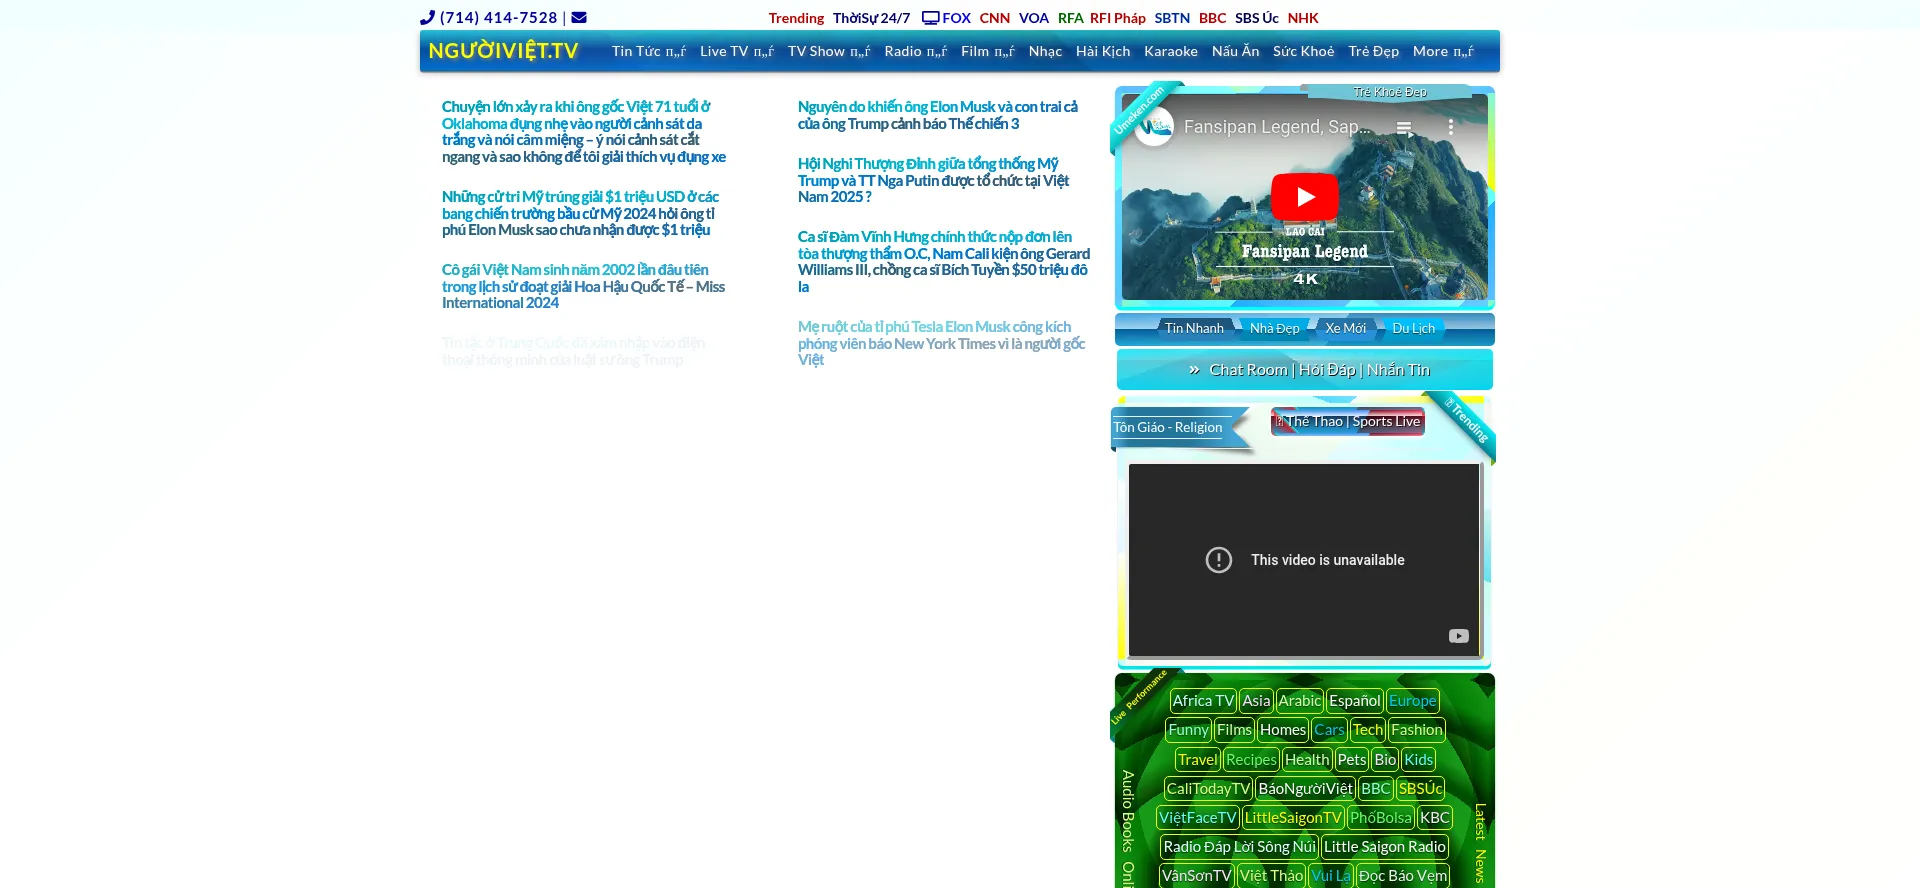
Task: Open the video three-dot more options
Action: click(1450, 128)
